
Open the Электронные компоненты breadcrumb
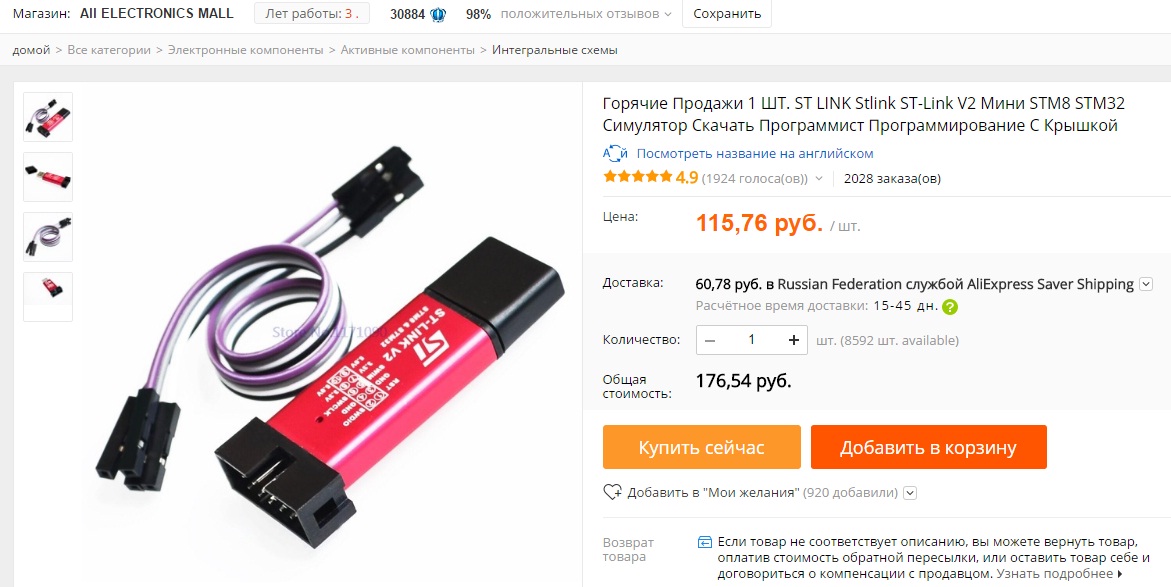246,50
